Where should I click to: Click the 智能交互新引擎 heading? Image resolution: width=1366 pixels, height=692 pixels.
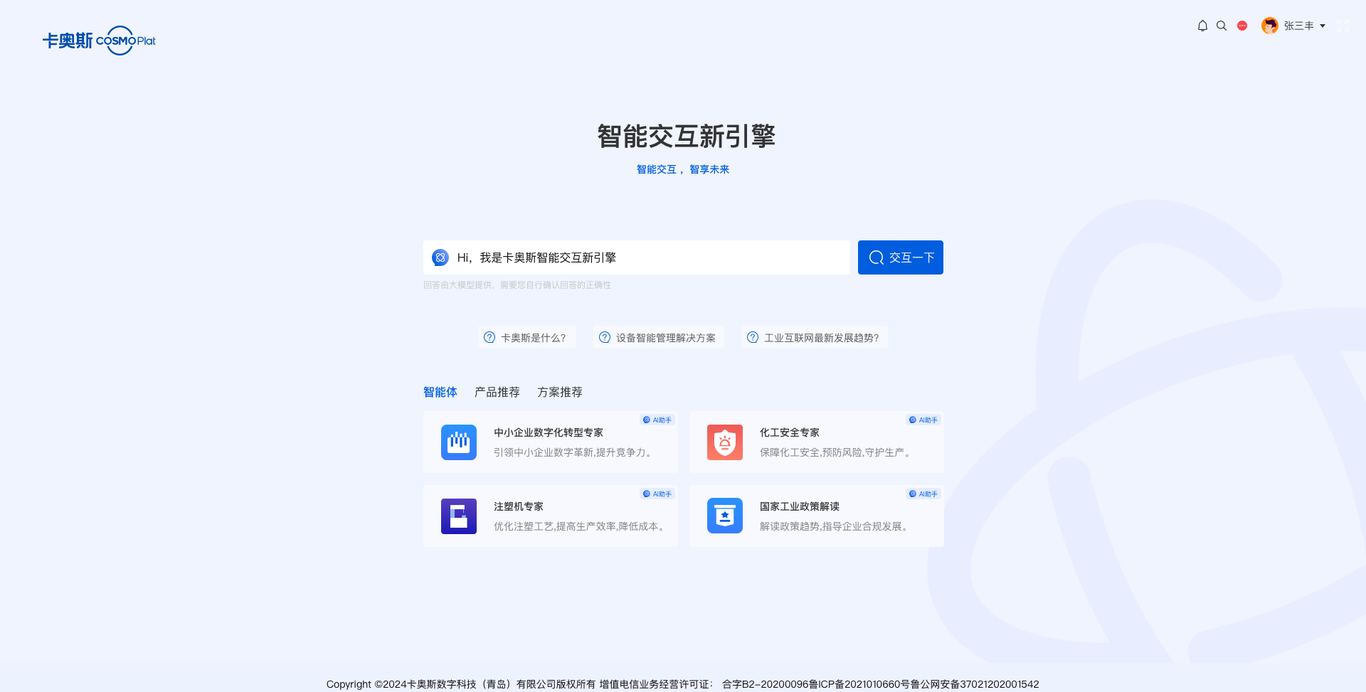tap(686, 136)
